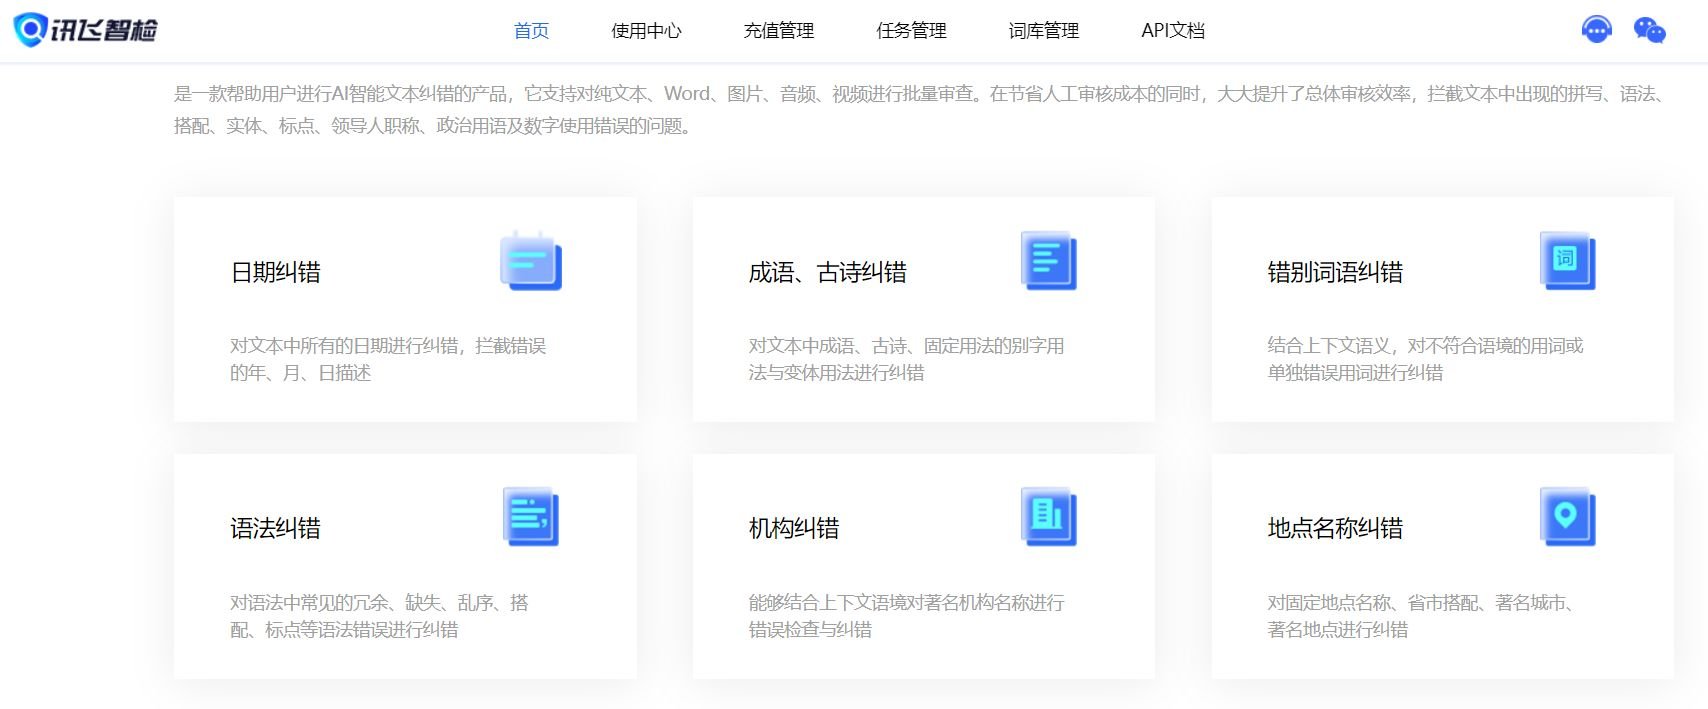Click the 地点名称纠错 map pin icon
Viewport: 1708px width, 709px height.
pos(1567,517)
